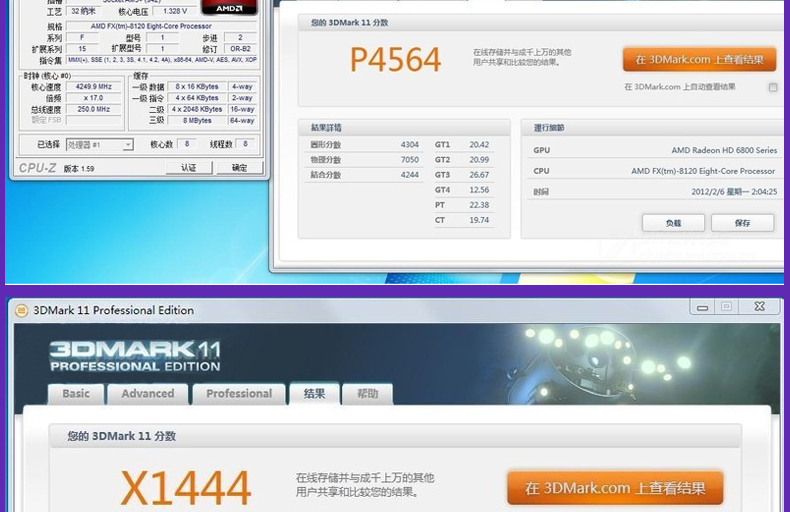The width and height of the screenshot is (790, 512).
Task: Click the GT4 result 12.56
Action: click(x=479, y=190)
